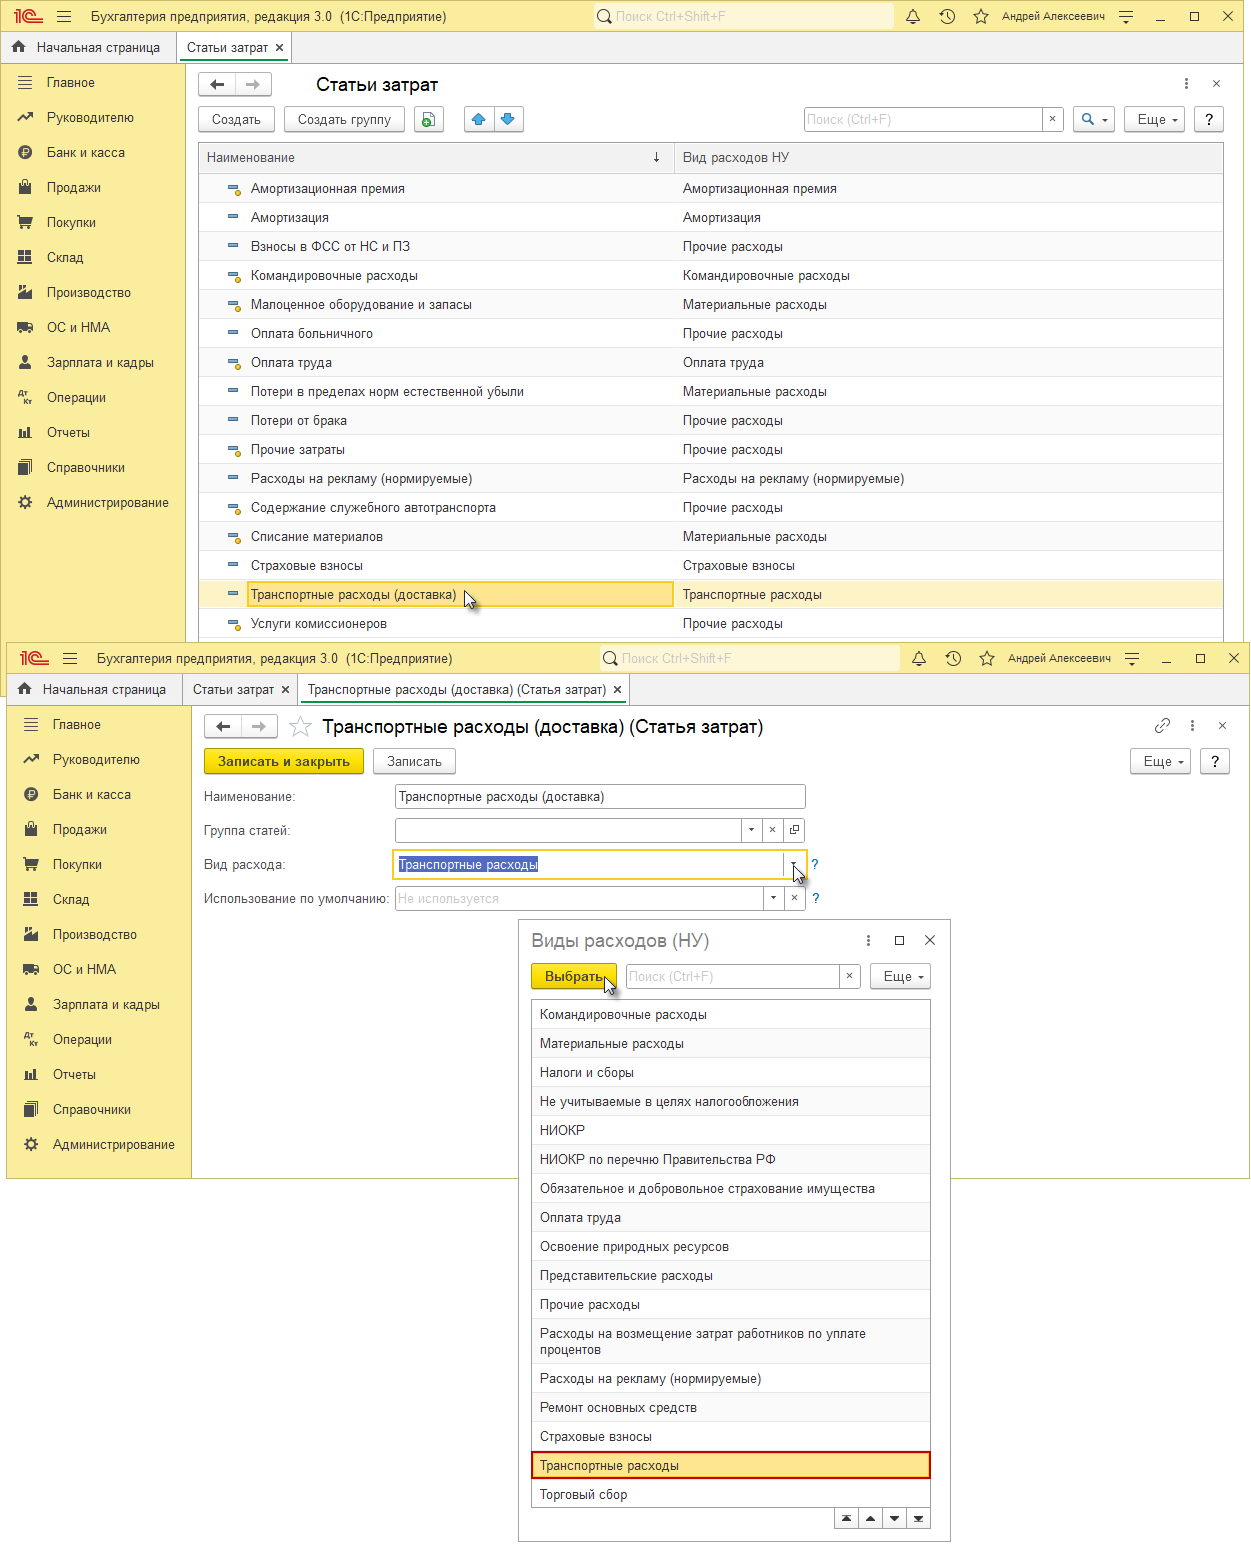The height and width of the screenshot is (1544, 1251).
Task: Open history icon in lower window title bar
Action: (x=953, y=658)
